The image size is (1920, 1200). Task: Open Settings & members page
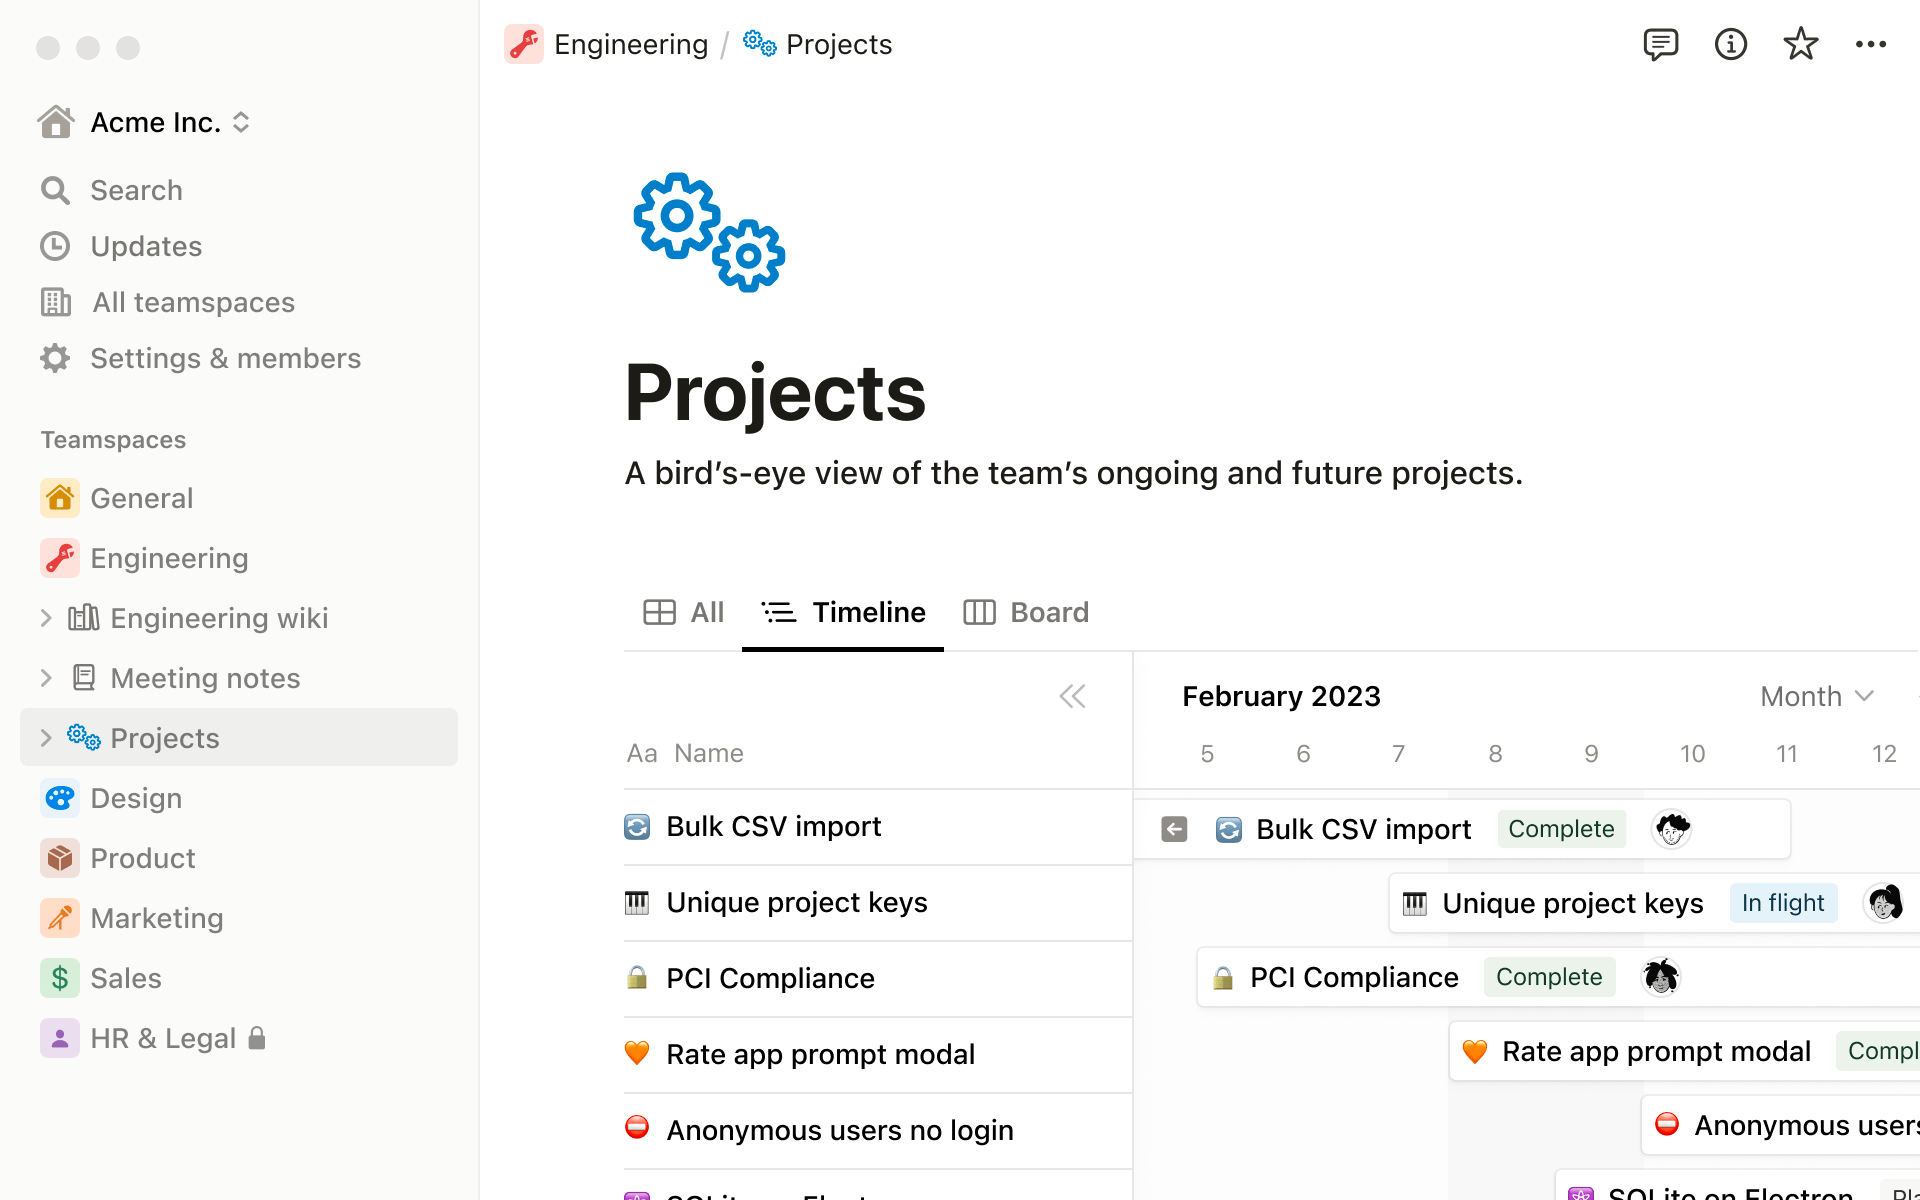(225, 357)
